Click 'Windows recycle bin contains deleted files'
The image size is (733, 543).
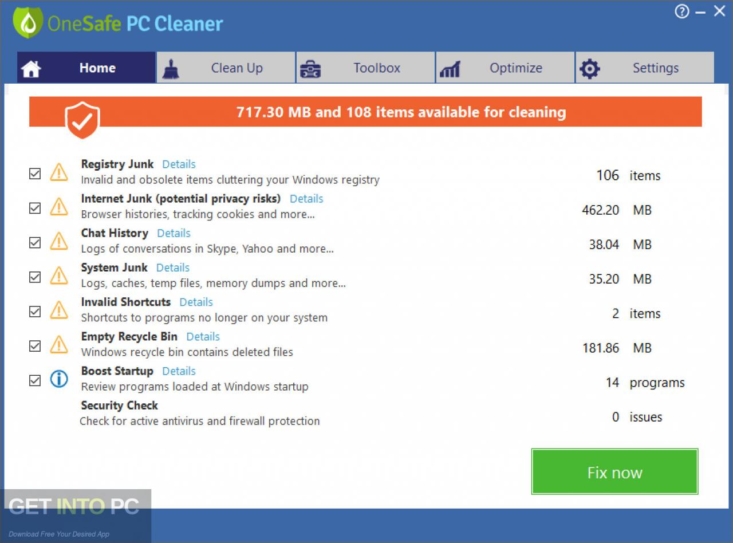pos(187,352)
